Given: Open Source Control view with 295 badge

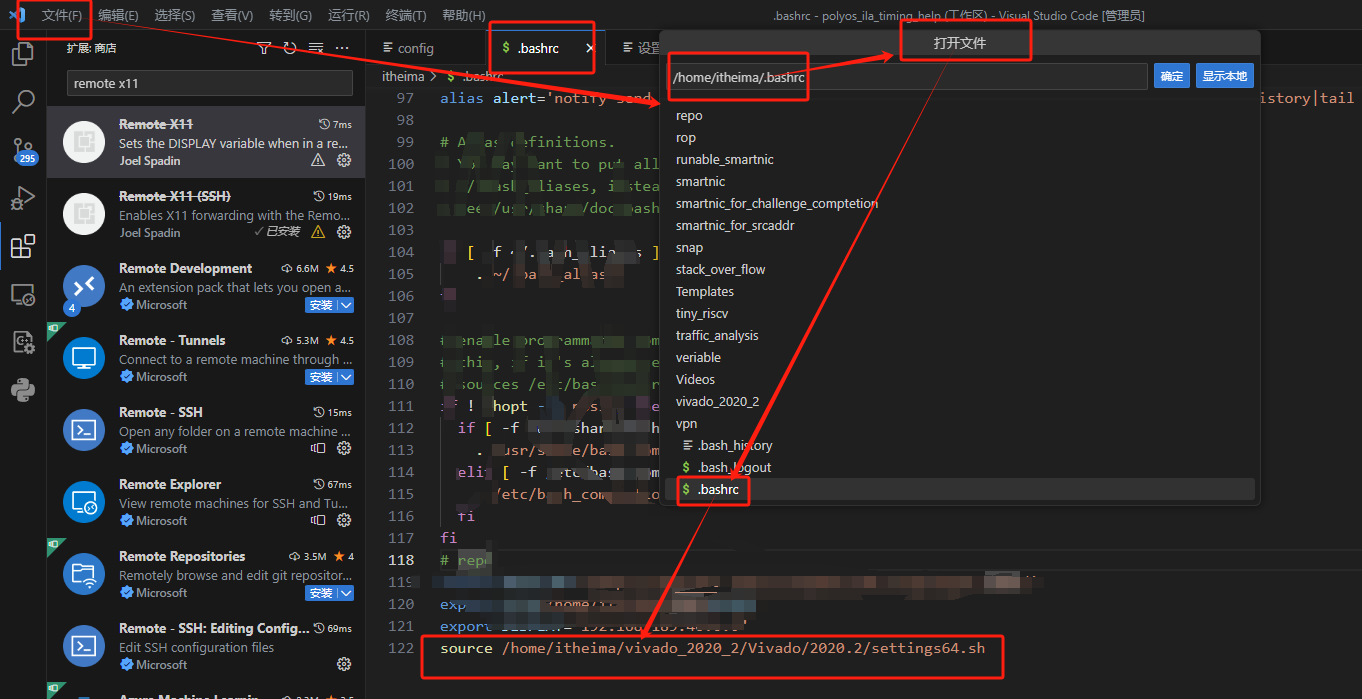Looking at the screenshot, I should coord(22,150).
